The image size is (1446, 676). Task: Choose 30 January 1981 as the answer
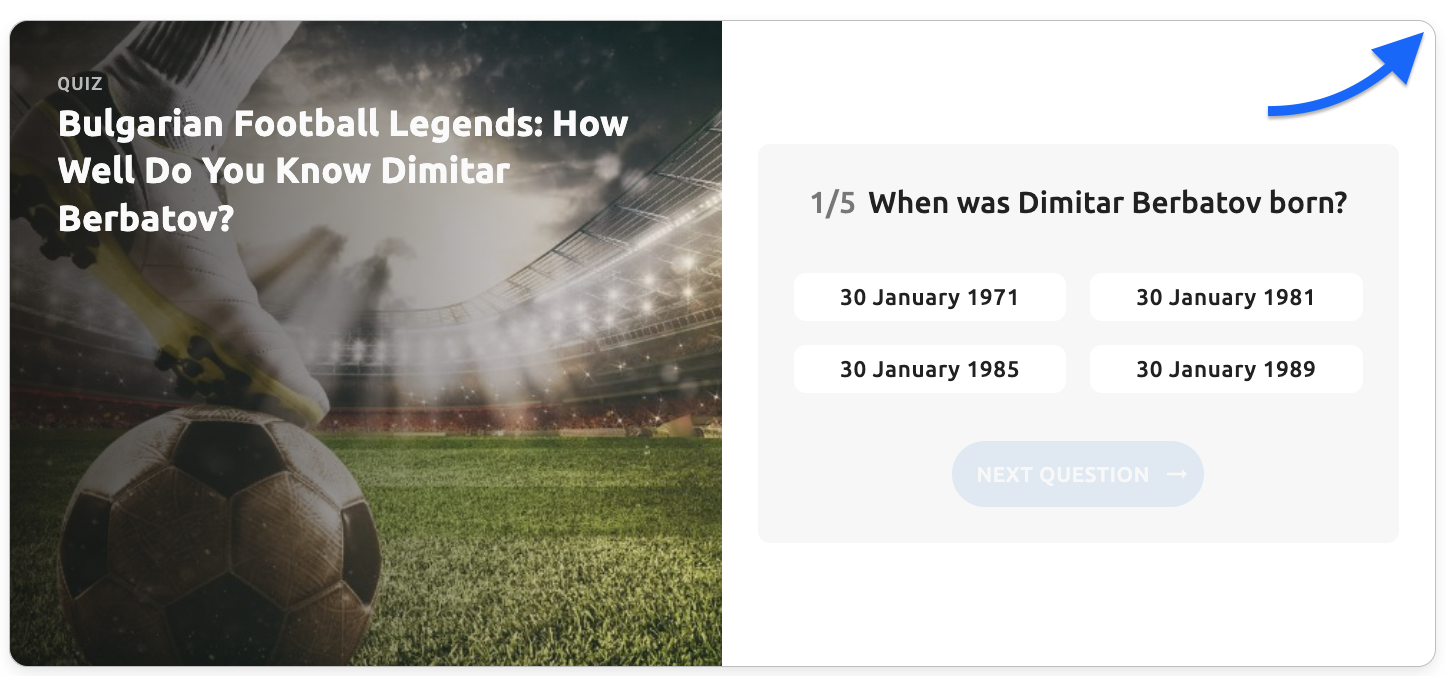click(x=1225, y=297)
